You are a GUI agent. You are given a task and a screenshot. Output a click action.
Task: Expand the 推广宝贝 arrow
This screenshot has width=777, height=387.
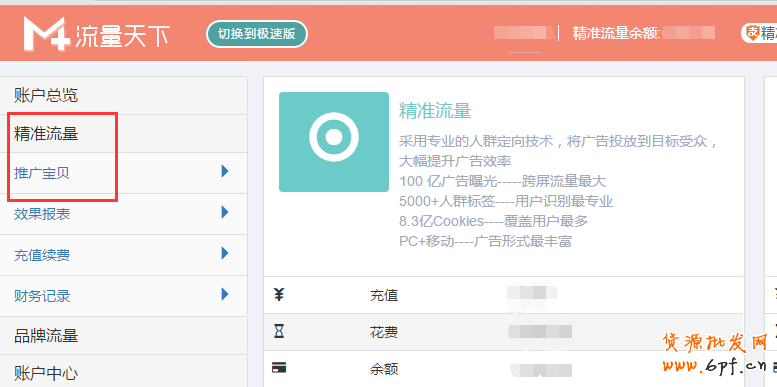coord(225,171)
